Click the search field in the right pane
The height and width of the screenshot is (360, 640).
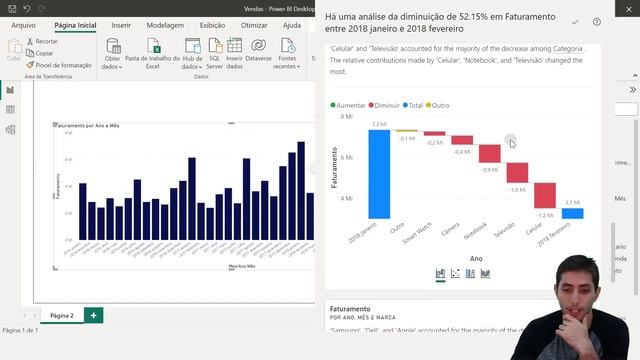click(x=626, y=109)
